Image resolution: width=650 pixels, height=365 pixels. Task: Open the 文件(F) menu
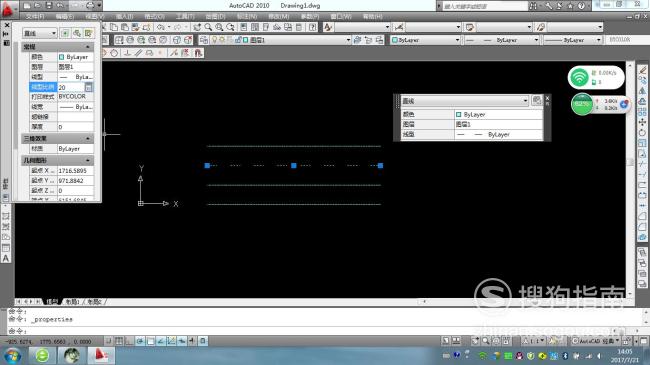35,17
